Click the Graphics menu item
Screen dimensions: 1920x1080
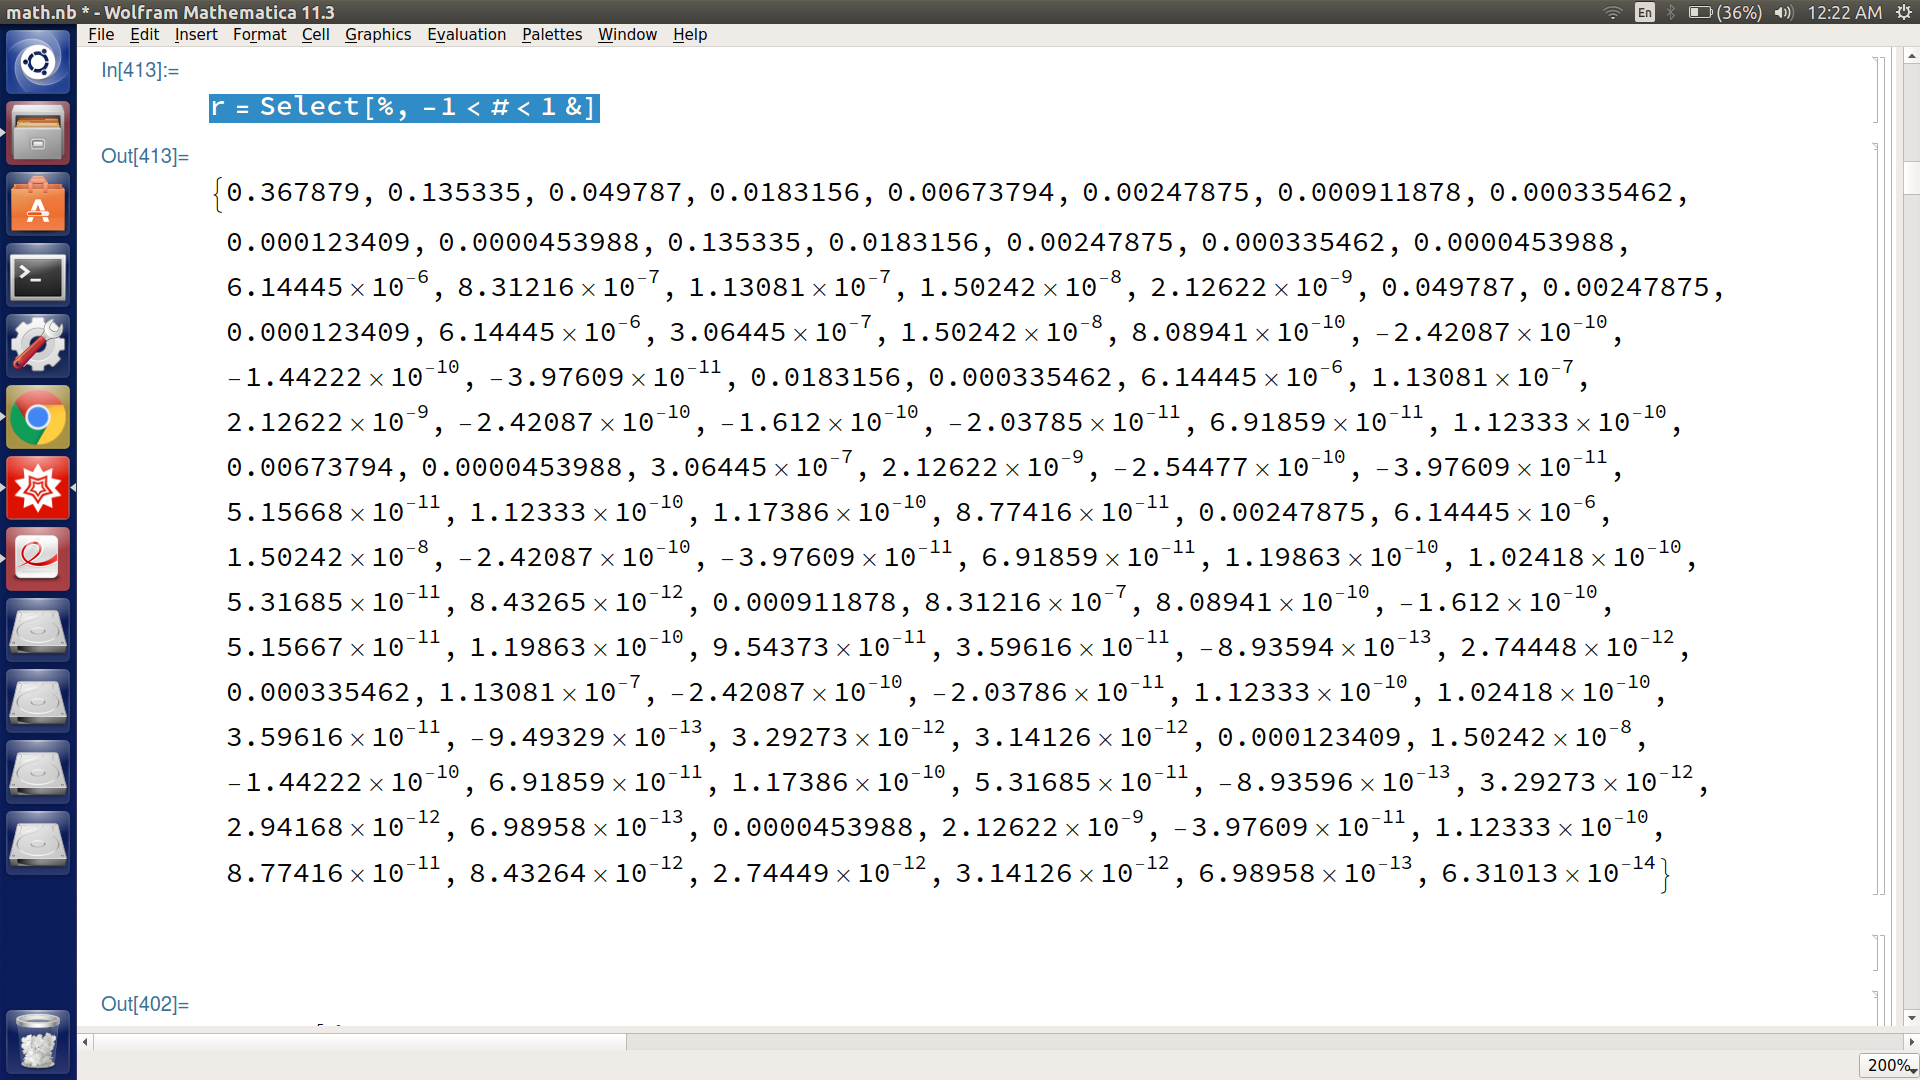pyautogui.click(x=375, y=33)
